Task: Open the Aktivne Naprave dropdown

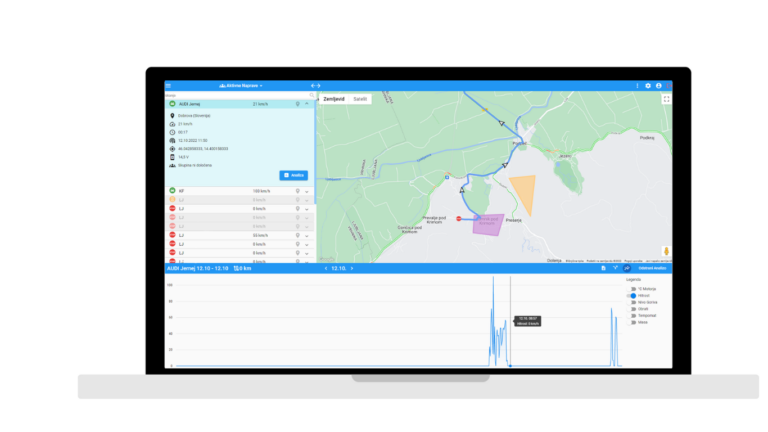Action: pyautogui.click(x=240, y=86)
